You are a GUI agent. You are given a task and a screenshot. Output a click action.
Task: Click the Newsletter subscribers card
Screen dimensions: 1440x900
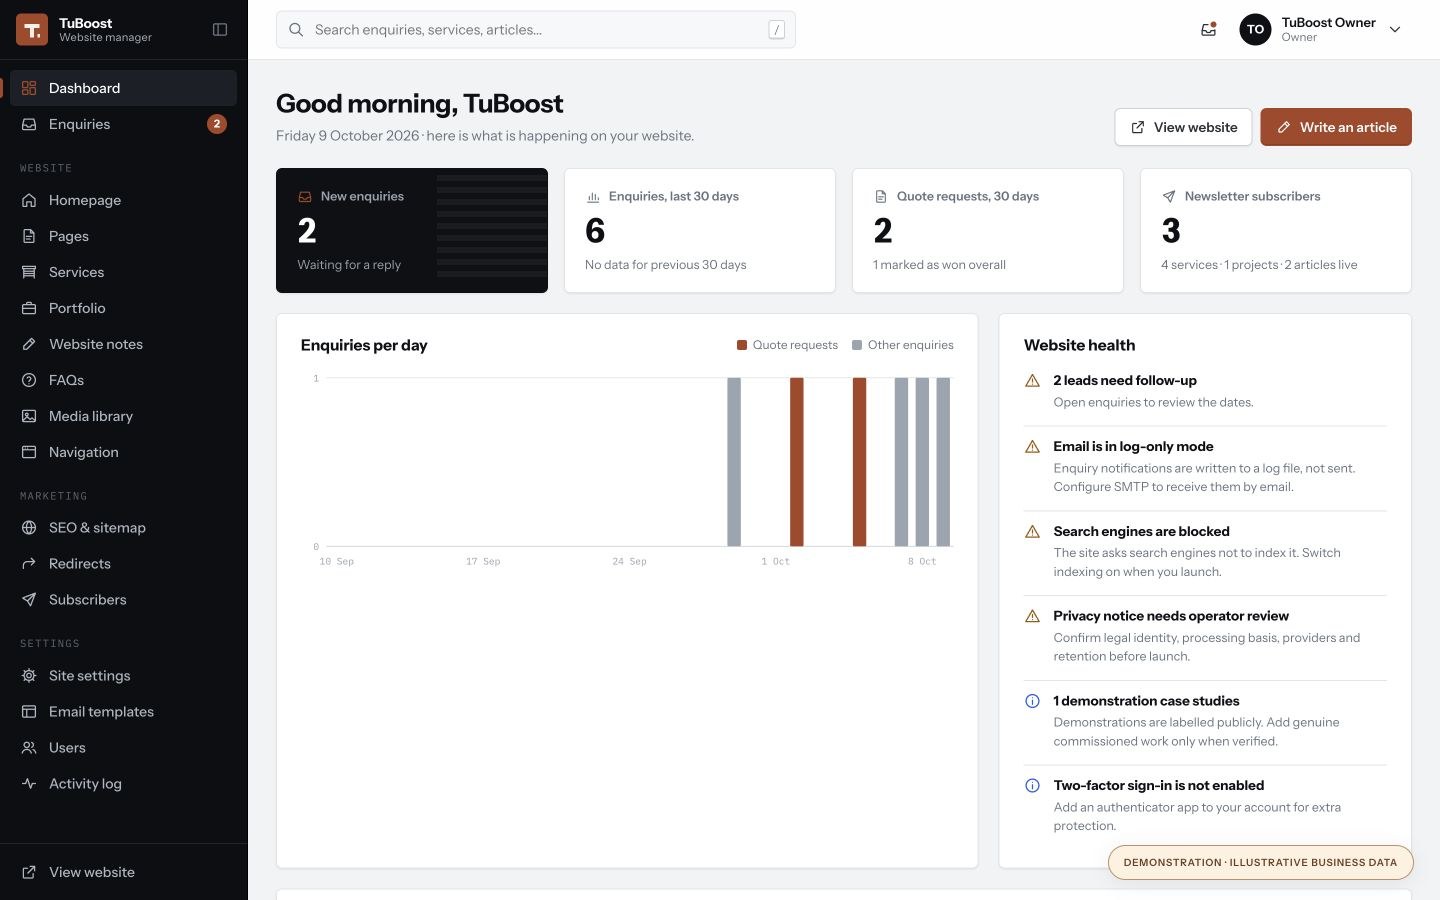coord(1276,230)
